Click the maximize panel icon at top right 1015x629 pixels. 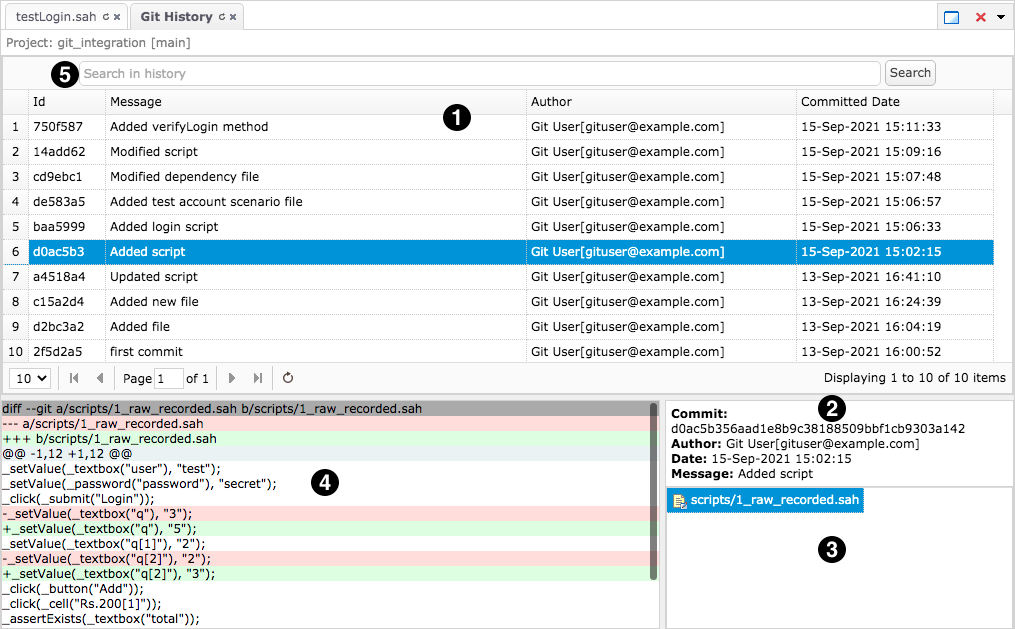[x=952, y=17]
